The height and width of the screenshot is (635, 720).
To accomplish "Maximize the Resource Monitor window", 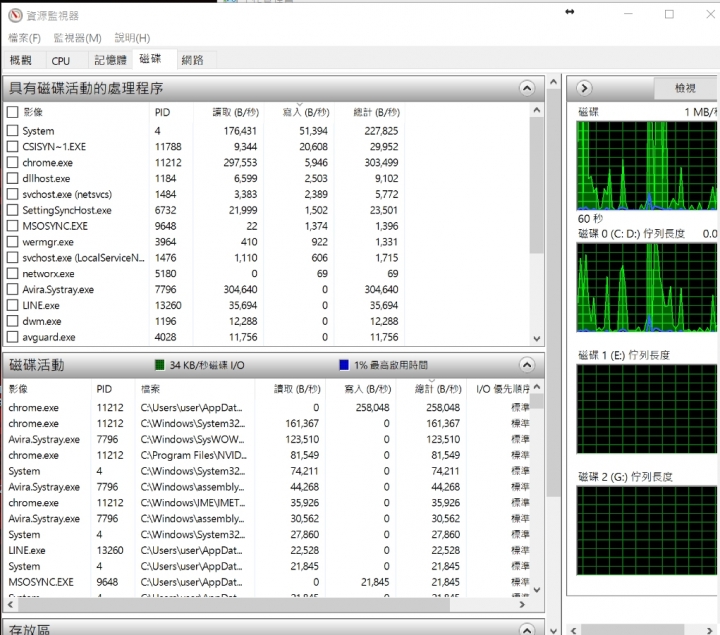I will 669,14.
